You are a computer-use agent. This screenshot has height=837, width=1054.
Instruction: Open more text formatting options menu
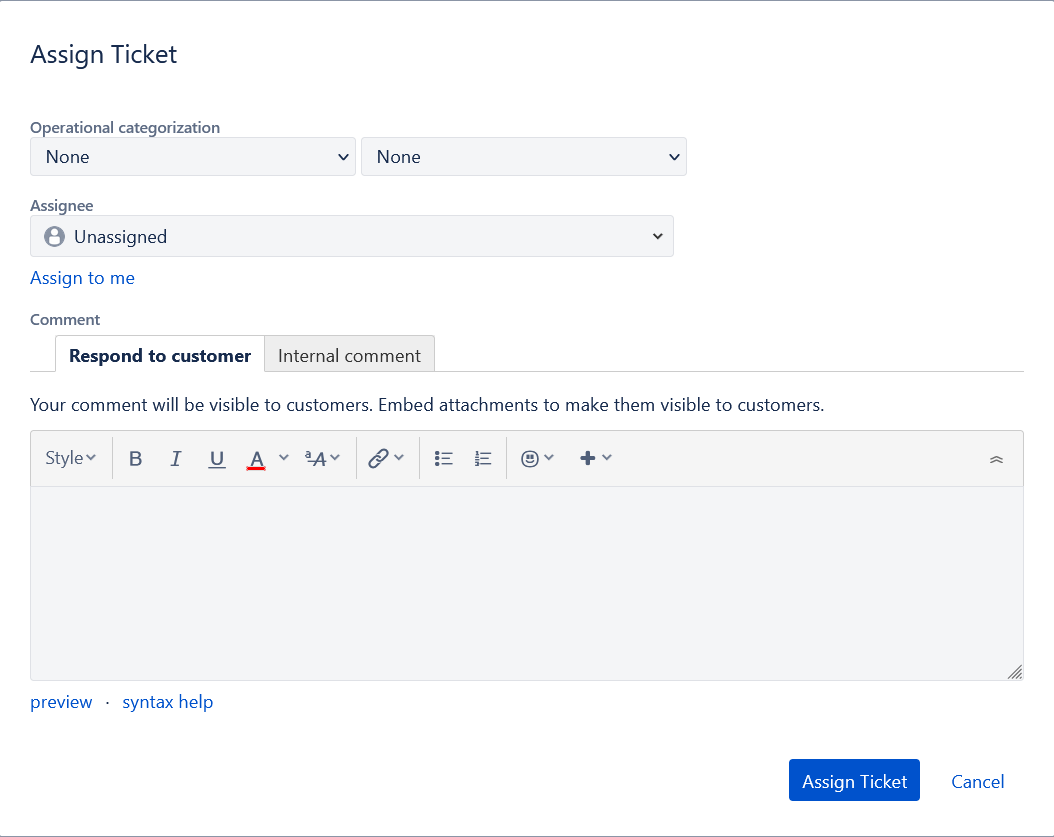coord(322,459)
